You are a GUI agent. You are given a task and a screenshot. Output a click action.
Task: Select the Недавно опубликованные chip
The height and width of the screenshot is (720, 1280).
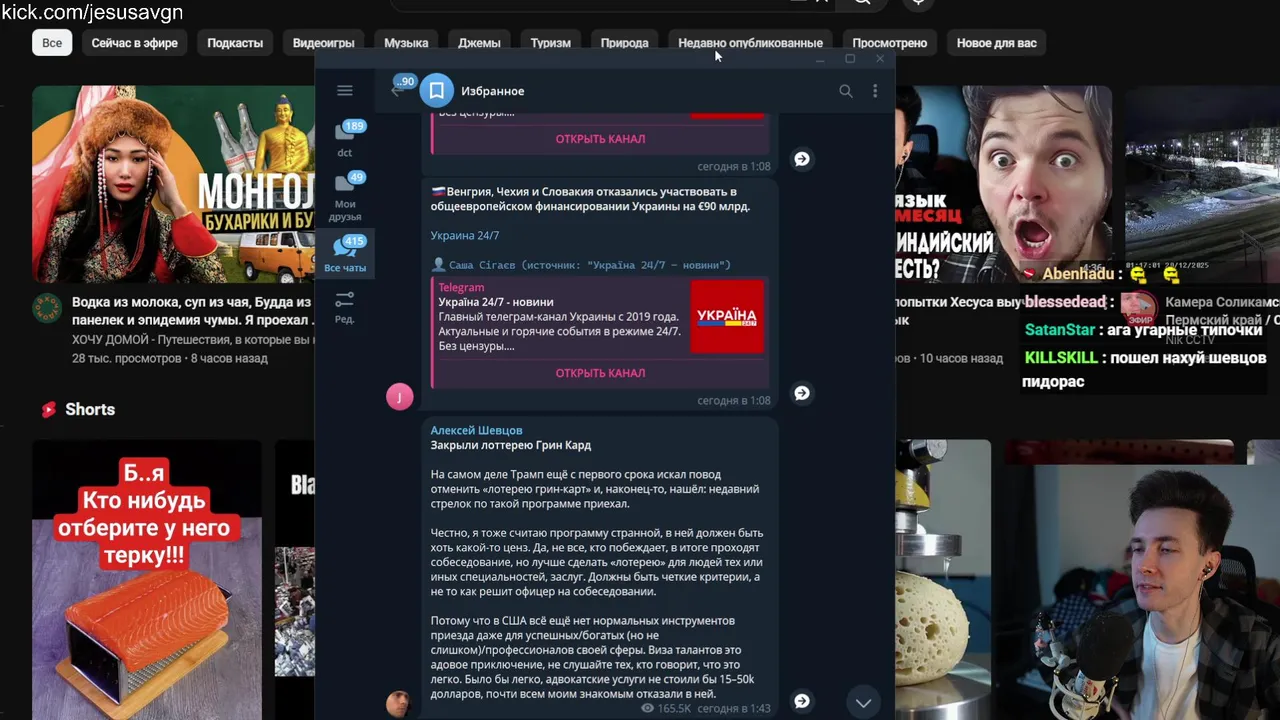pos(750,43)
